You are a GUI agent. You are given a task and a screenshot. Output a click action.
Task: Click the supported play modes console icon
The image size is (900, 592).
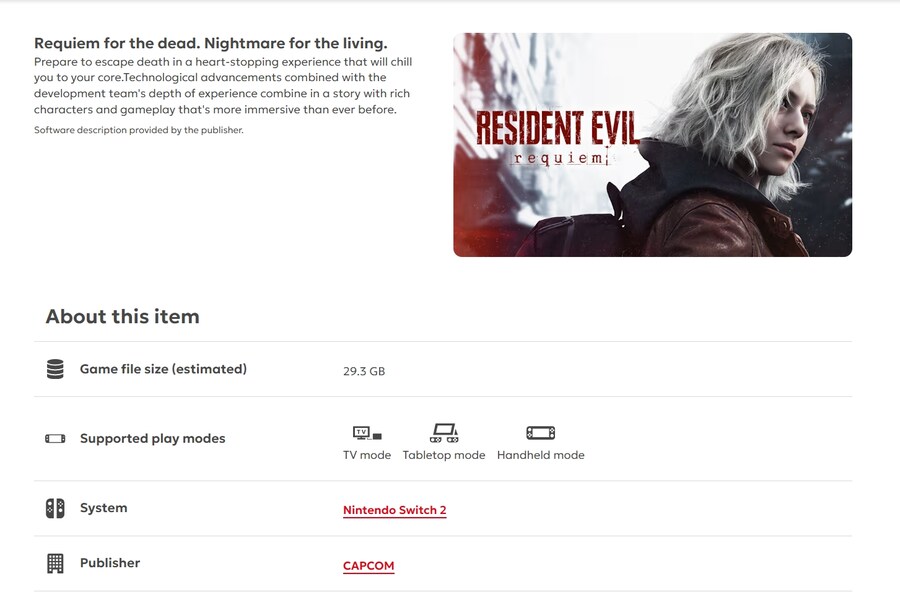pos(55,439)
